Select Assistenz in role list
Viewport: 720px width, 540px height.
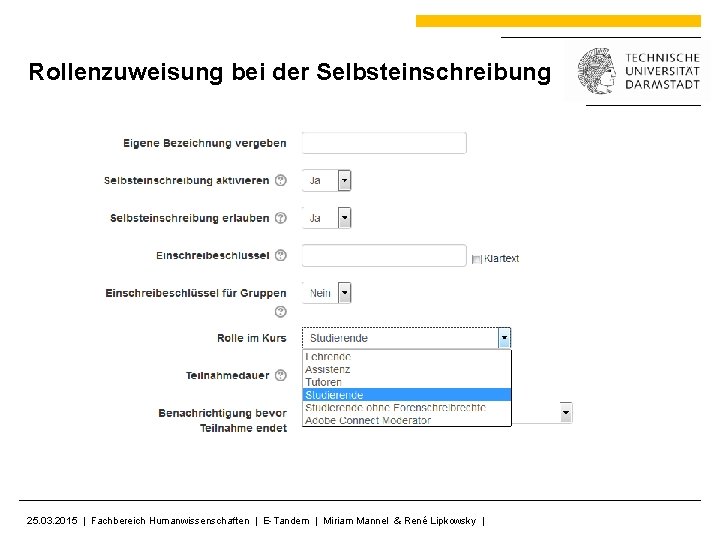tap(406, 369)
